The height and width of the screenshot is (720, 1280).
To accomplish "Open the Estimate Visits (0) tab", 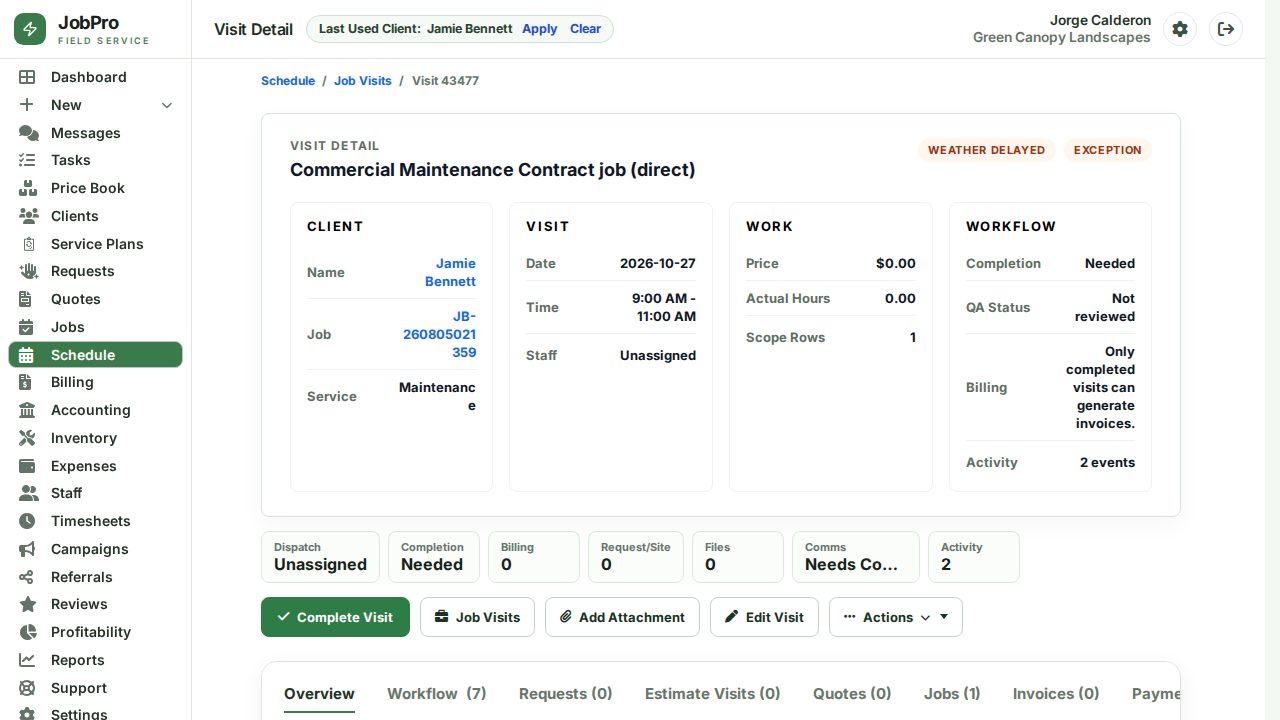I will pos(713,694).
